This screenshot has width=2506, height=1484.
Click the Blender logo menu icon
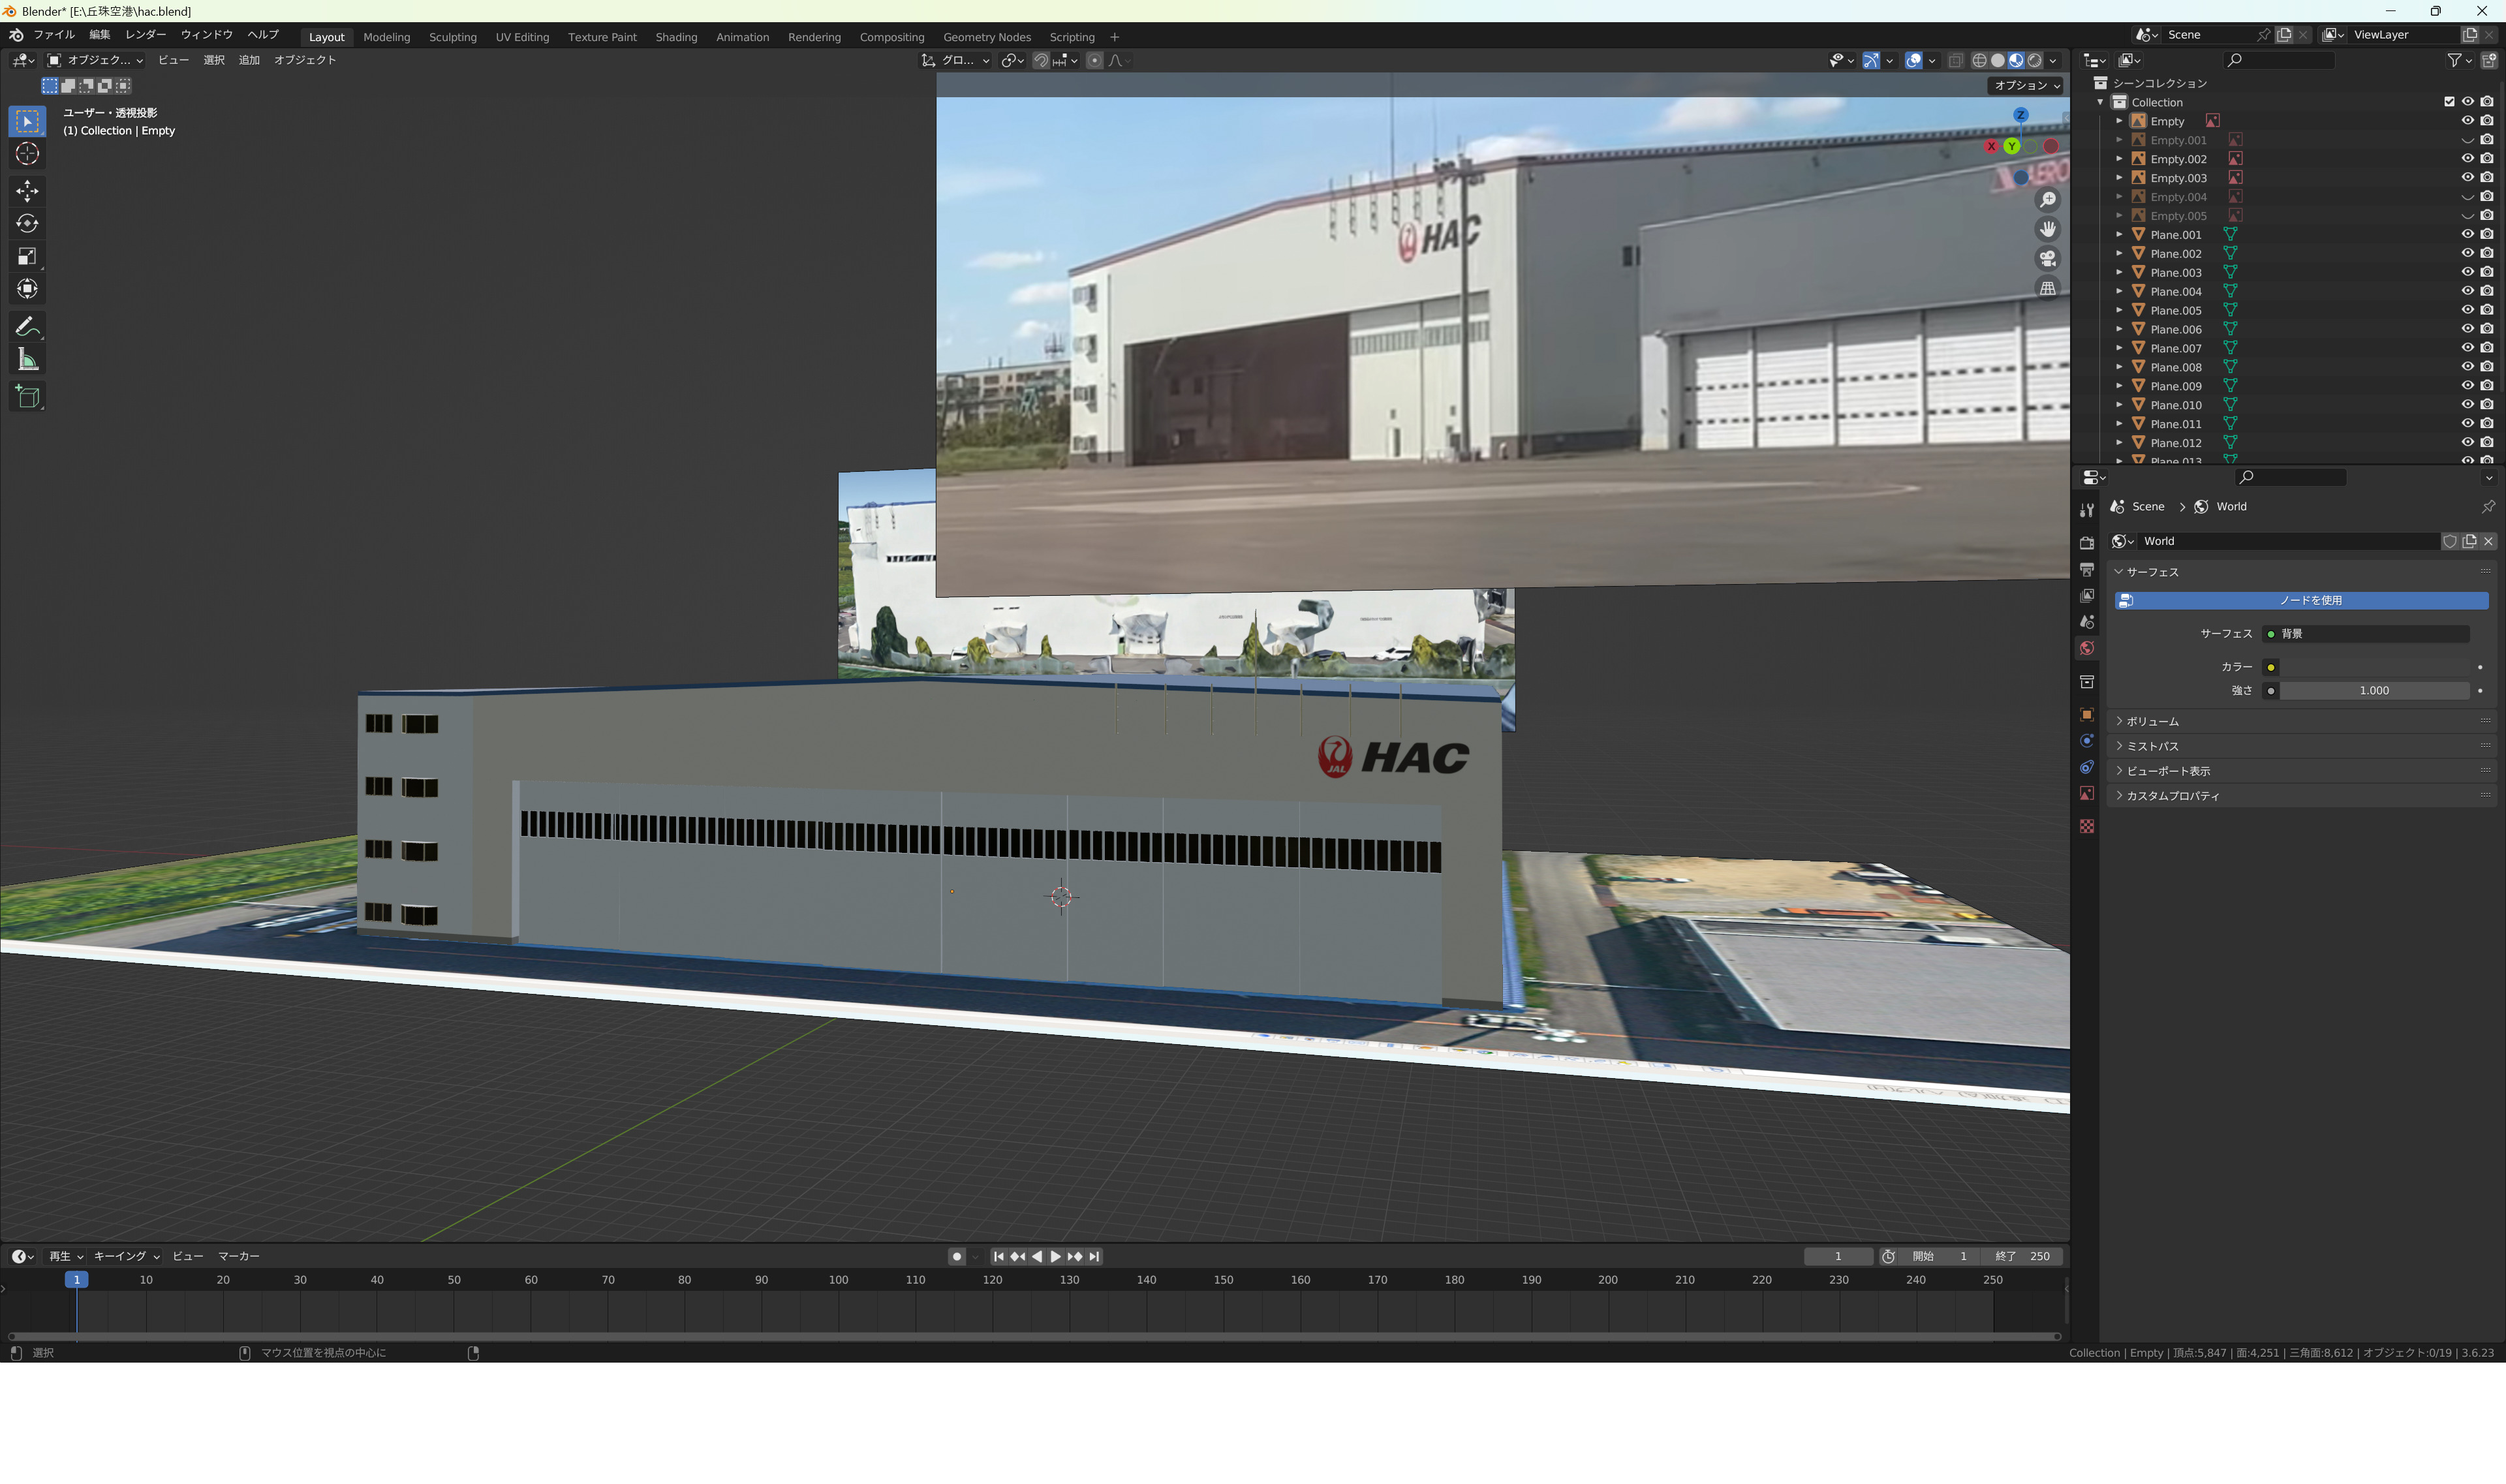(x=16, y=35)
